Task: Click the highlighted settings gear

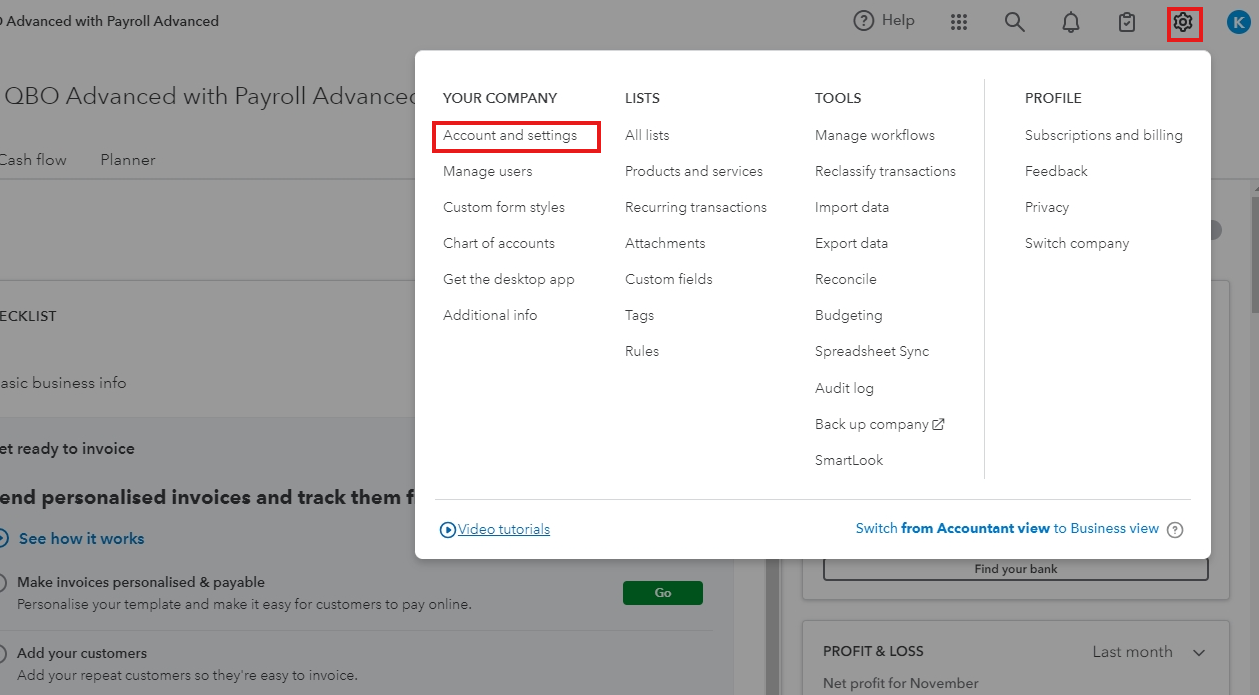Action: coord(1183,21)
